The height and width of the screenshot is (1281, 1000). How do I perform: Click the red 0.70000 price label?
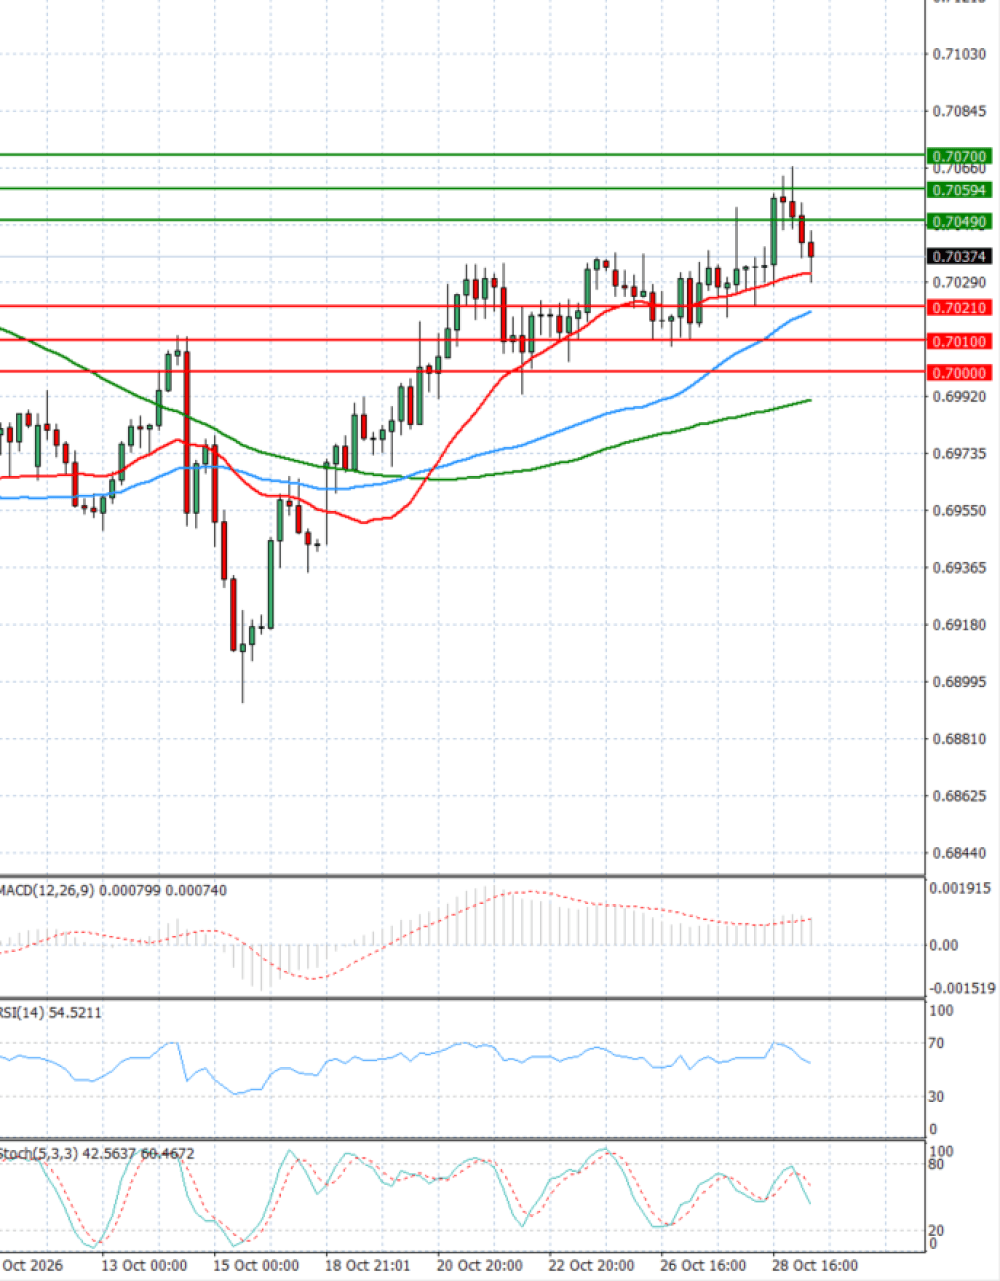pos(959,373)
